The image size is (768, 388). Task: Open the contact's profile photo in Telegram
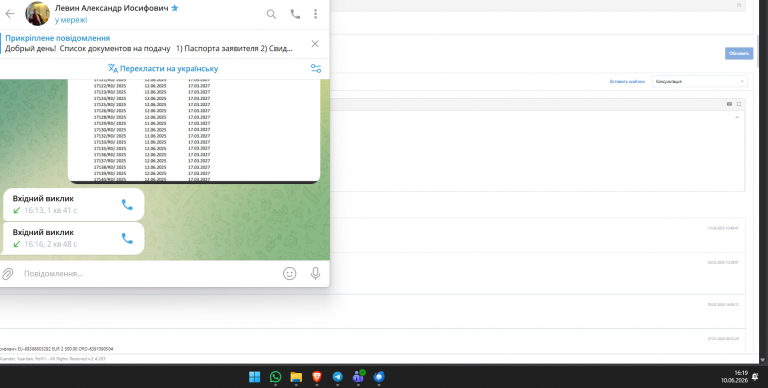point(37,14)
